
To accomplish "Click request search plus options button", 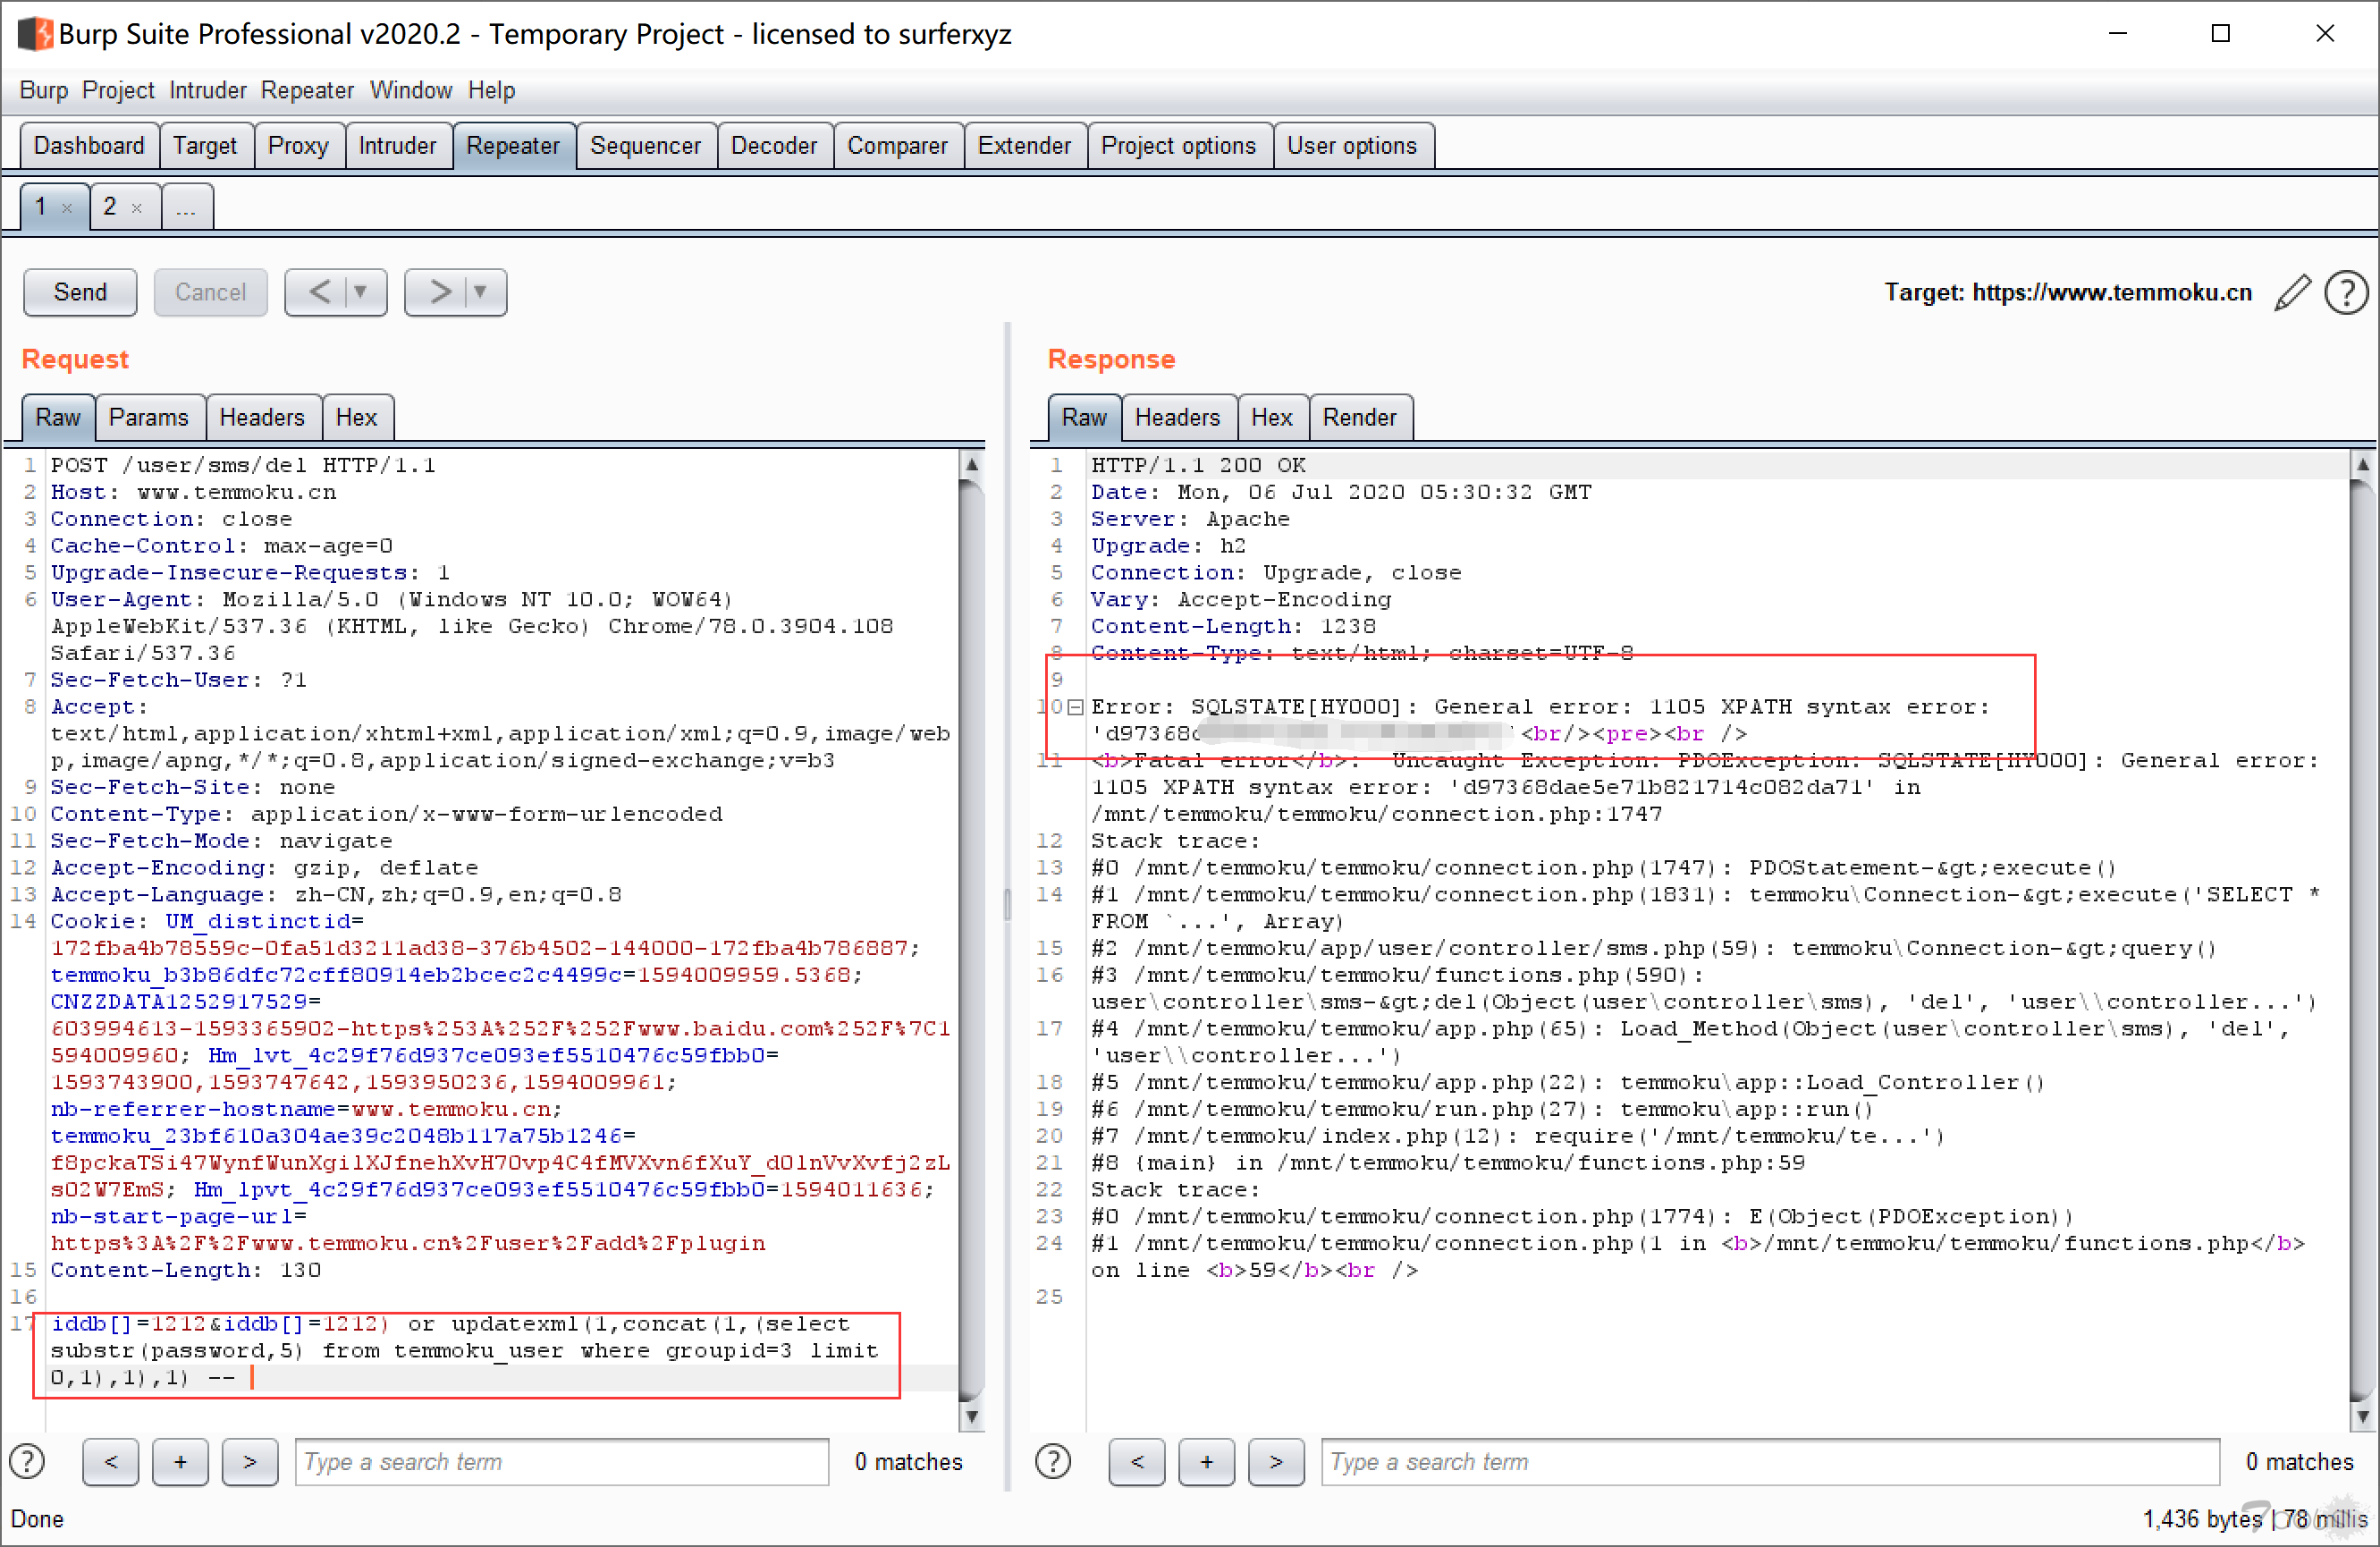I will (x=180, y=1462).
